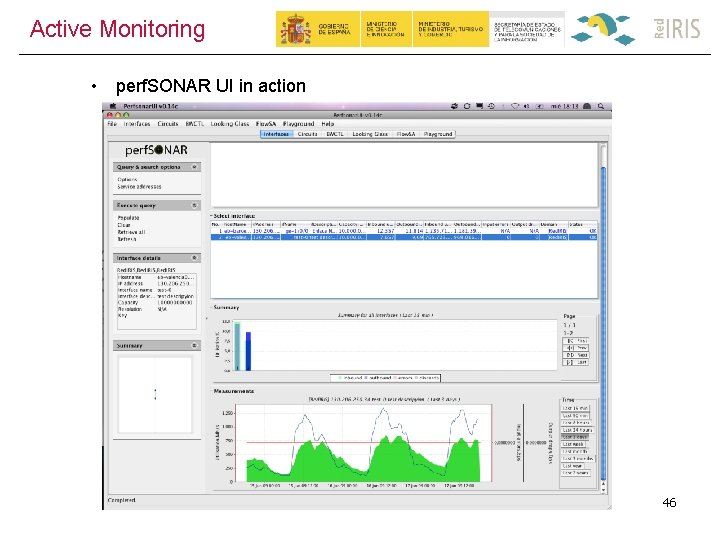This screenshot has width=720, height=540.
Task: Switch to the Playground tab
Action: pos(438,134)
